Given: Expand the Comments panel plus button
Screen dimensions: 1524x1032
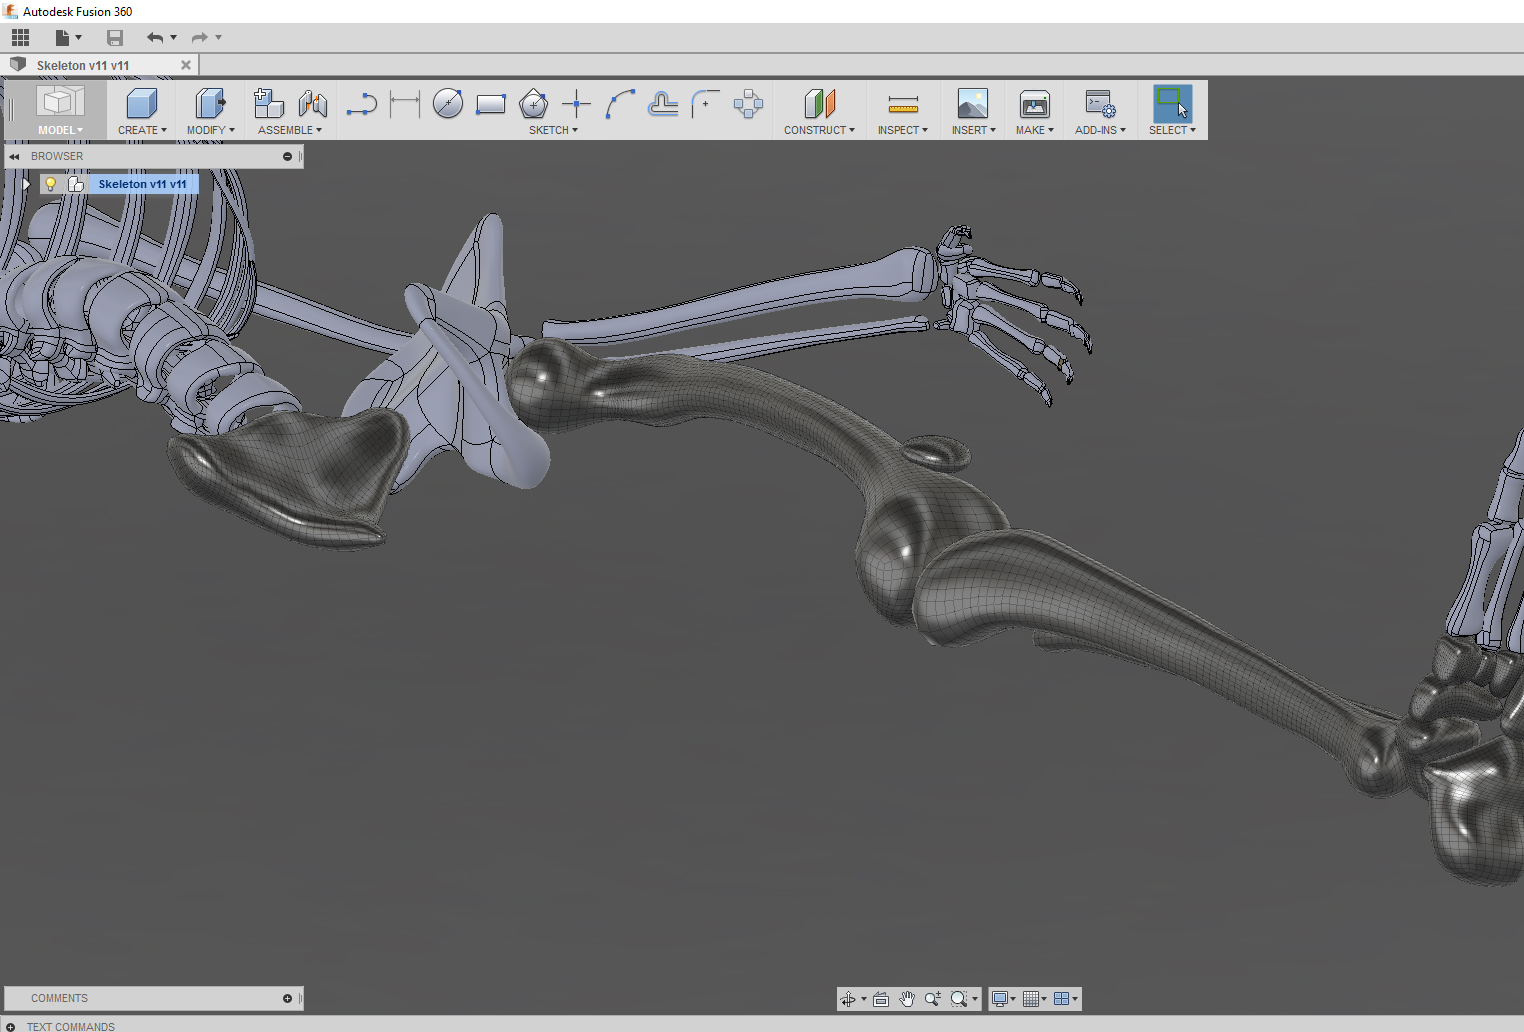Looking at the screenshot, I should click(x=287, y=998).
